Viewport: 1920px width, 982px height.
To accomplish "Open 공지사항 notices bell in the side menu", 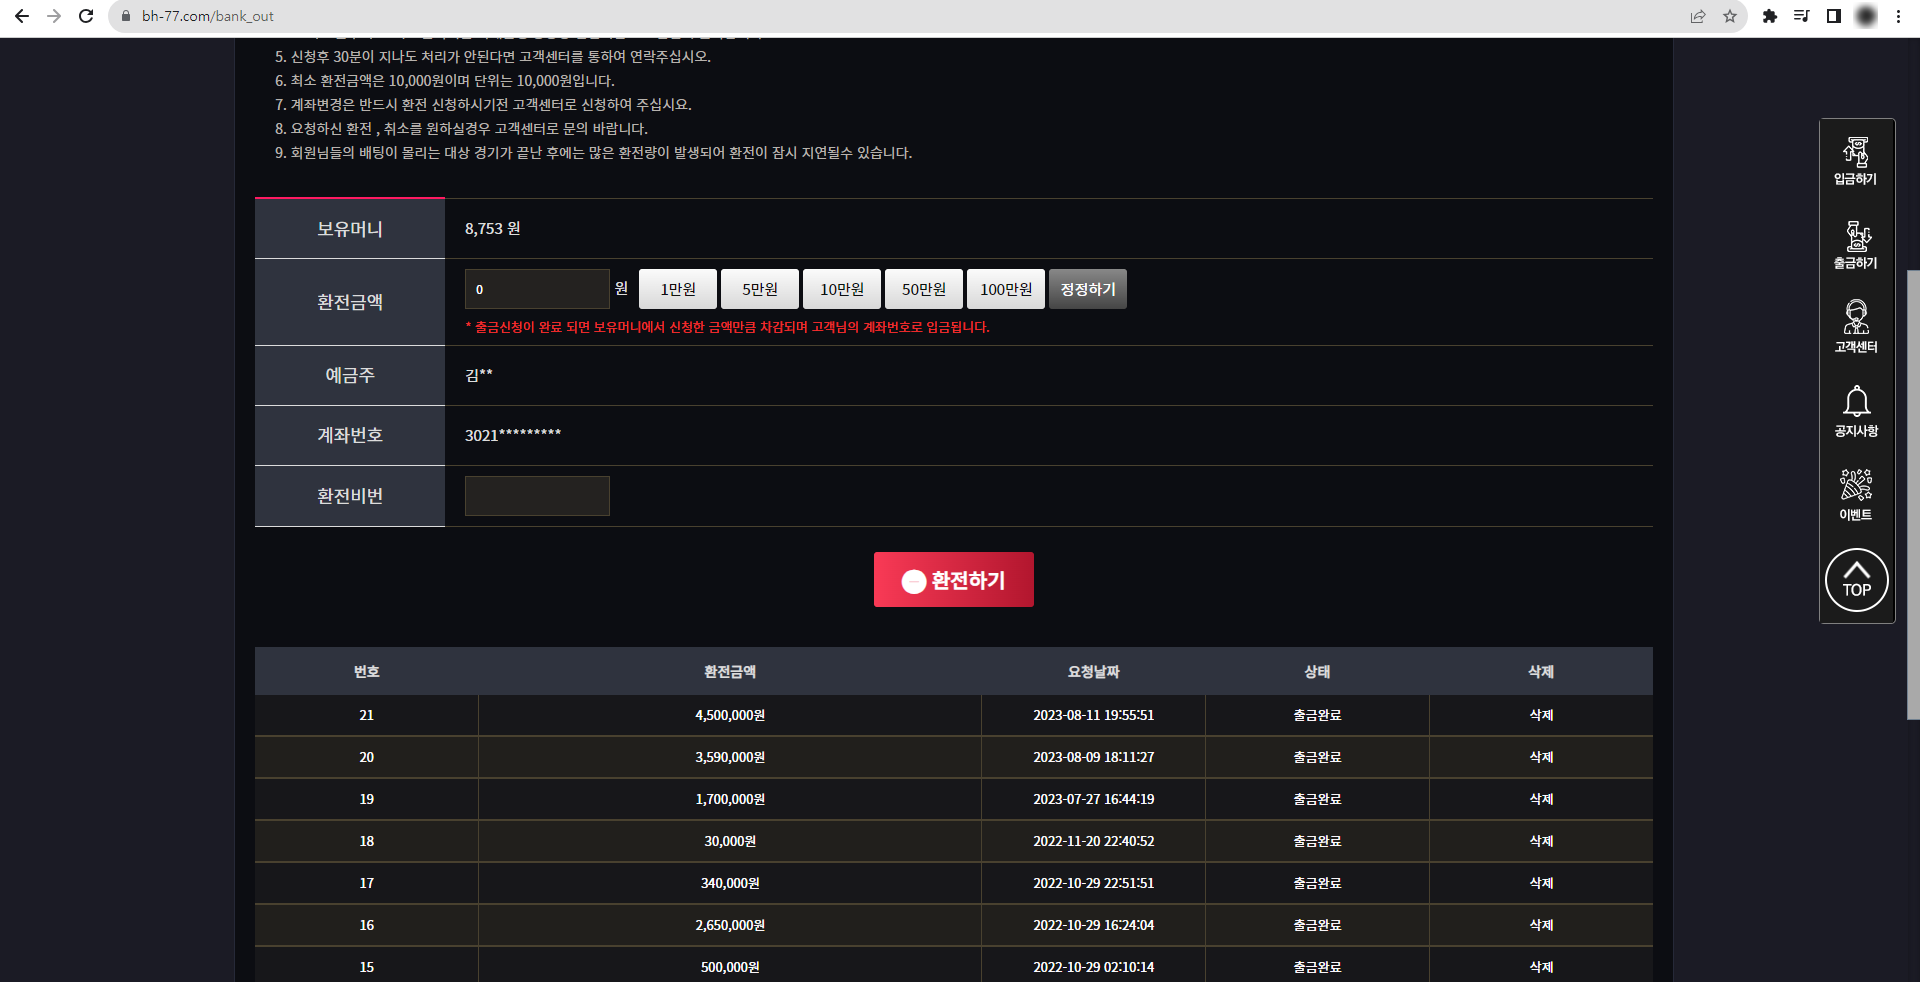I will [1856, 412].
